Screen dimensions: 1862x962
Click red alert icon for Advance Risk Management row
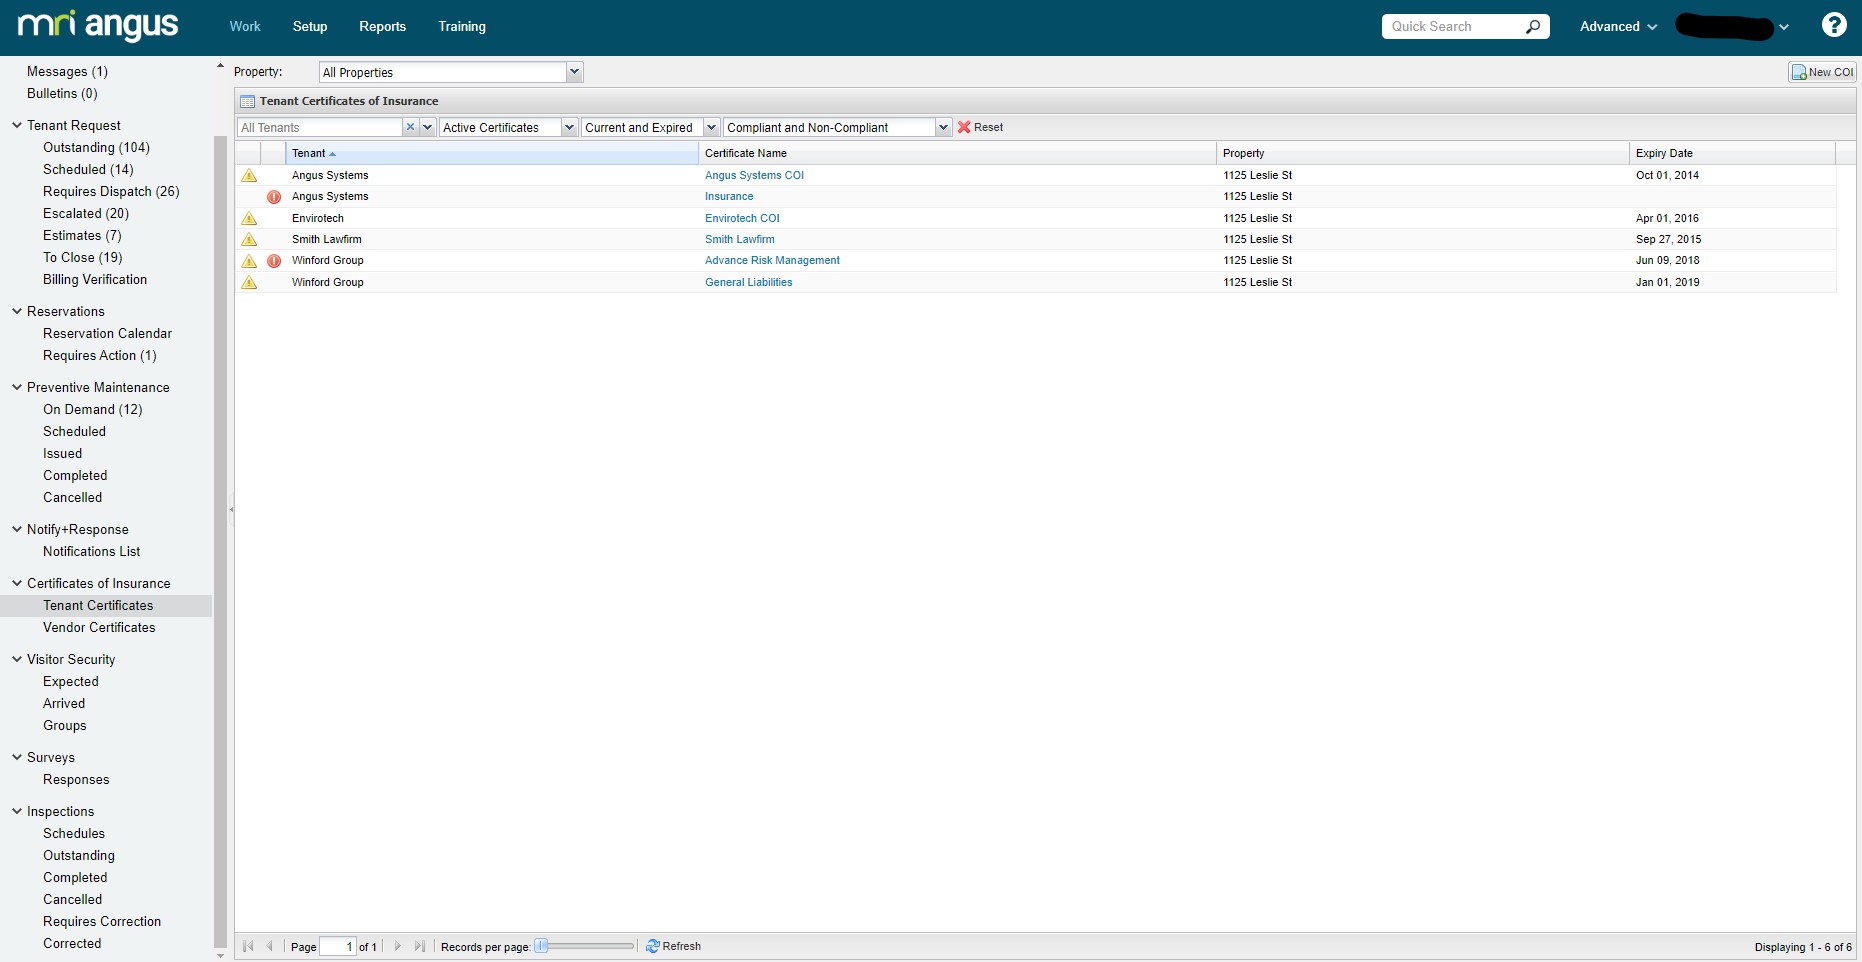(274, 261)
